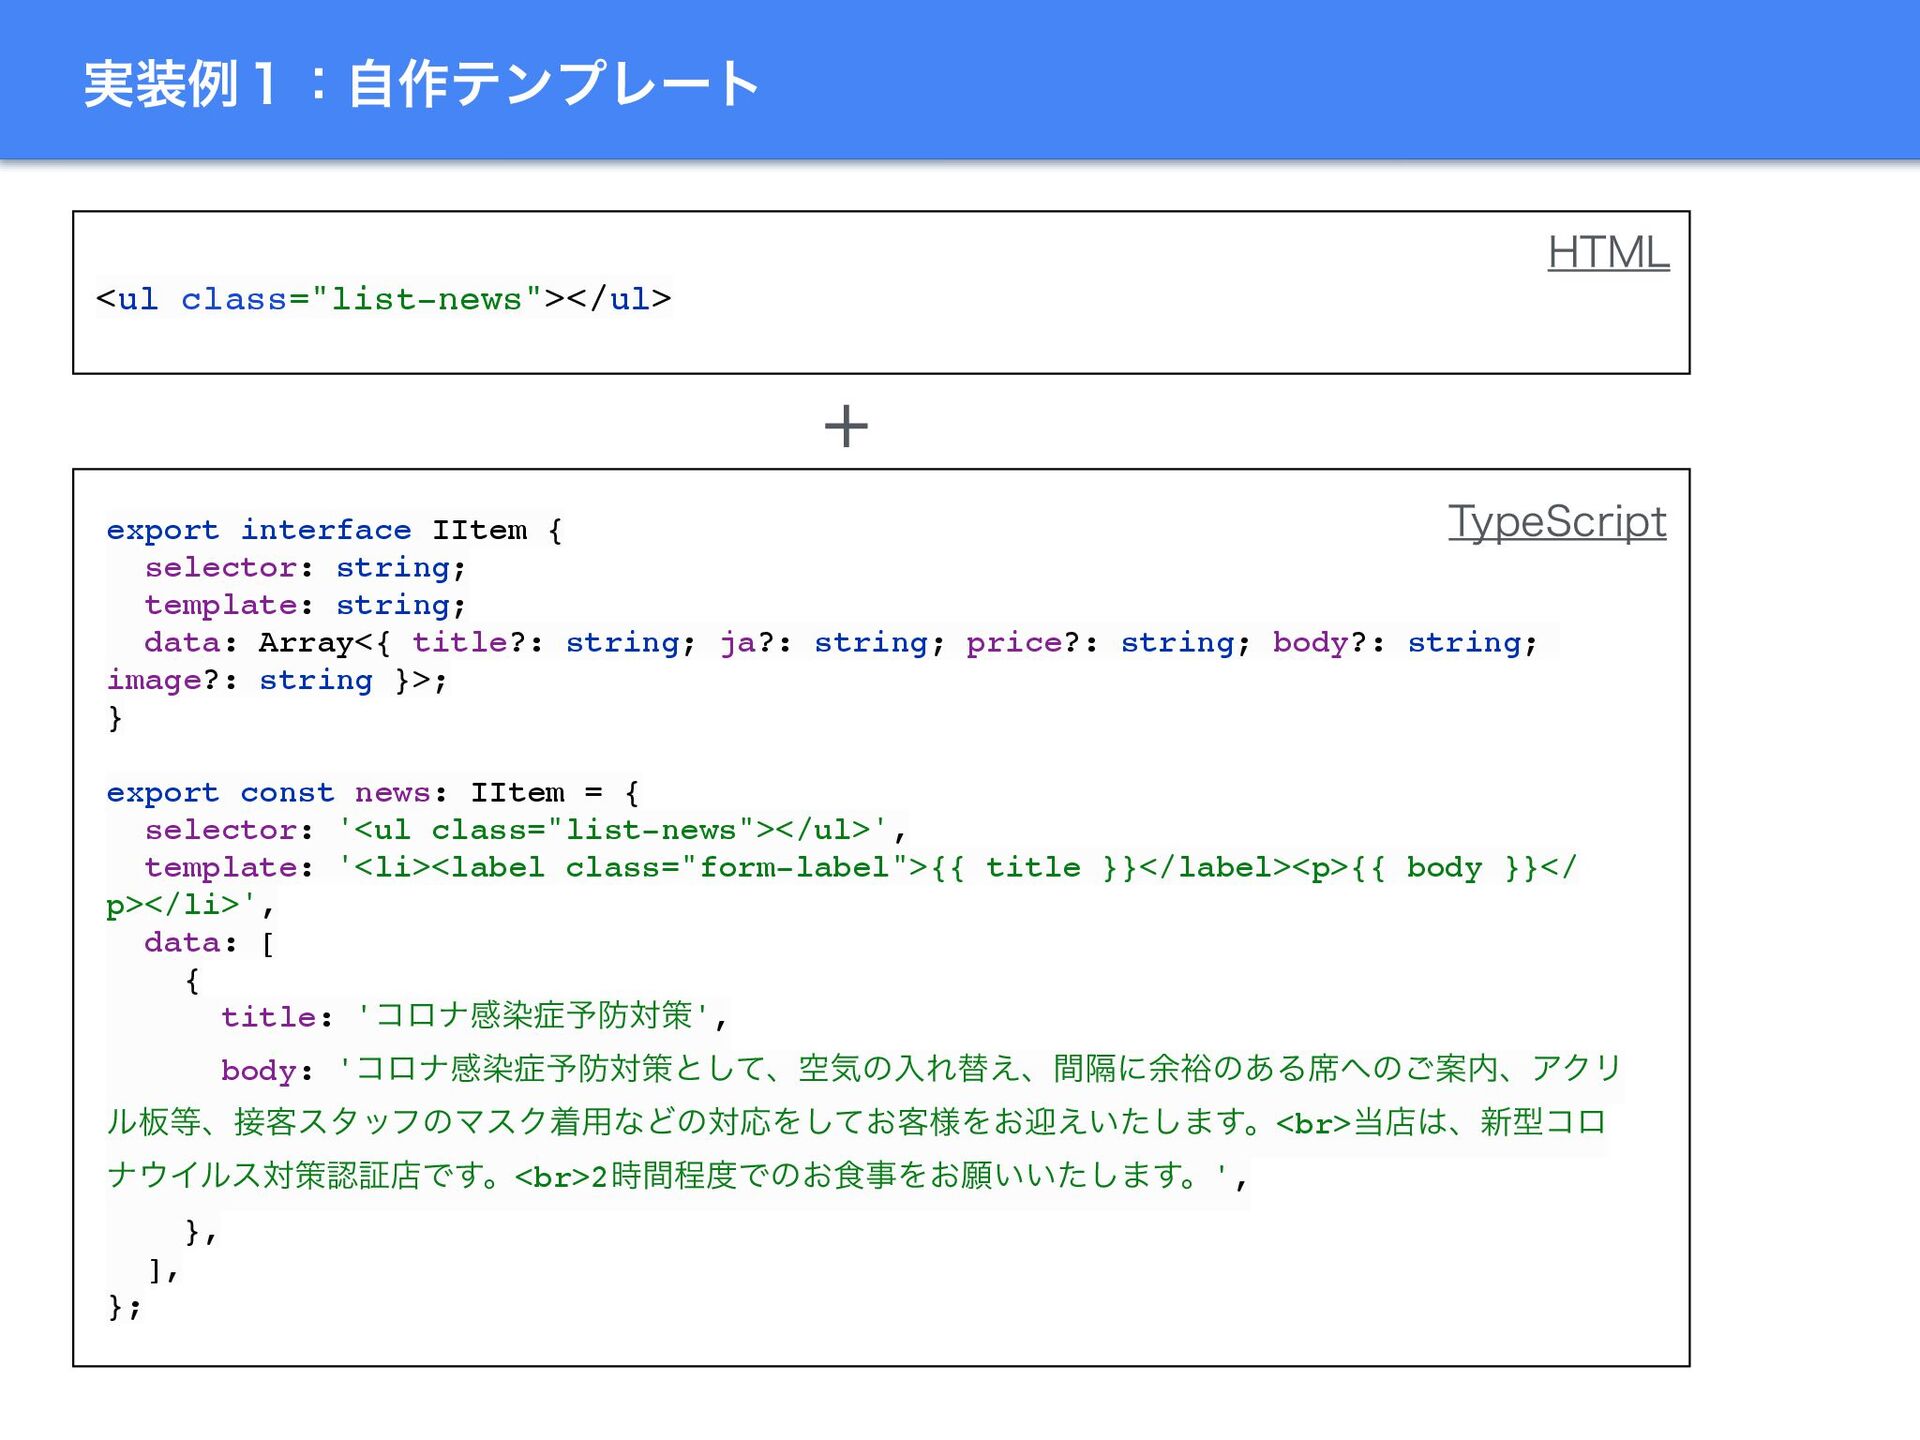Click 'selector: string;' in the interface
Screen dimensions: 1920x1440
pos(305,568)
